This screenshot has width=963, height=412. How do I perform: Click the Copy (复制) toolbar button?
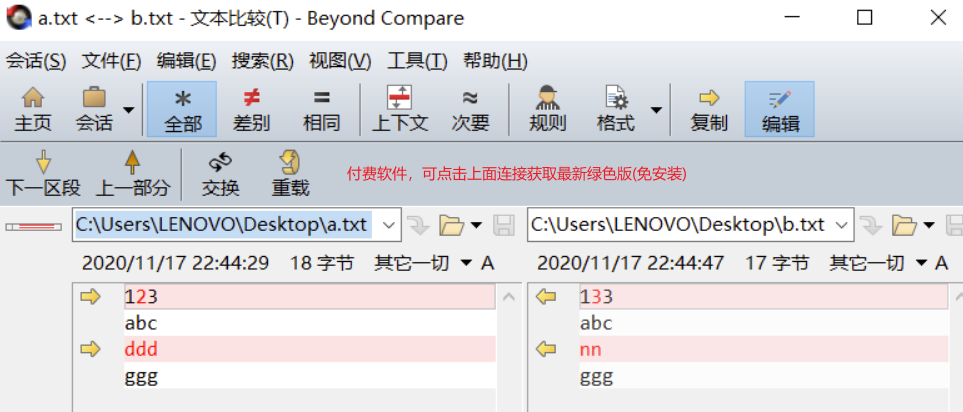[x=709, y=109]
